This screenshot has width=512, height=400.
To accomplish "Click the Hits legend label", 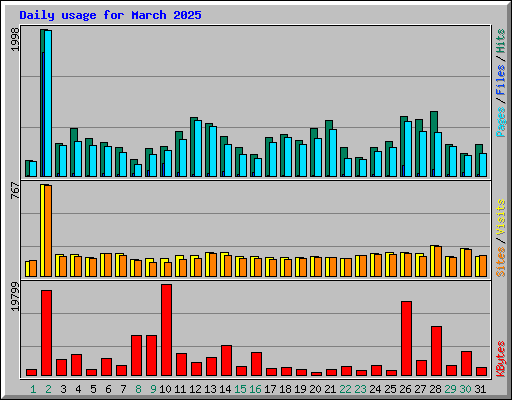I will (x=501, y=41).
